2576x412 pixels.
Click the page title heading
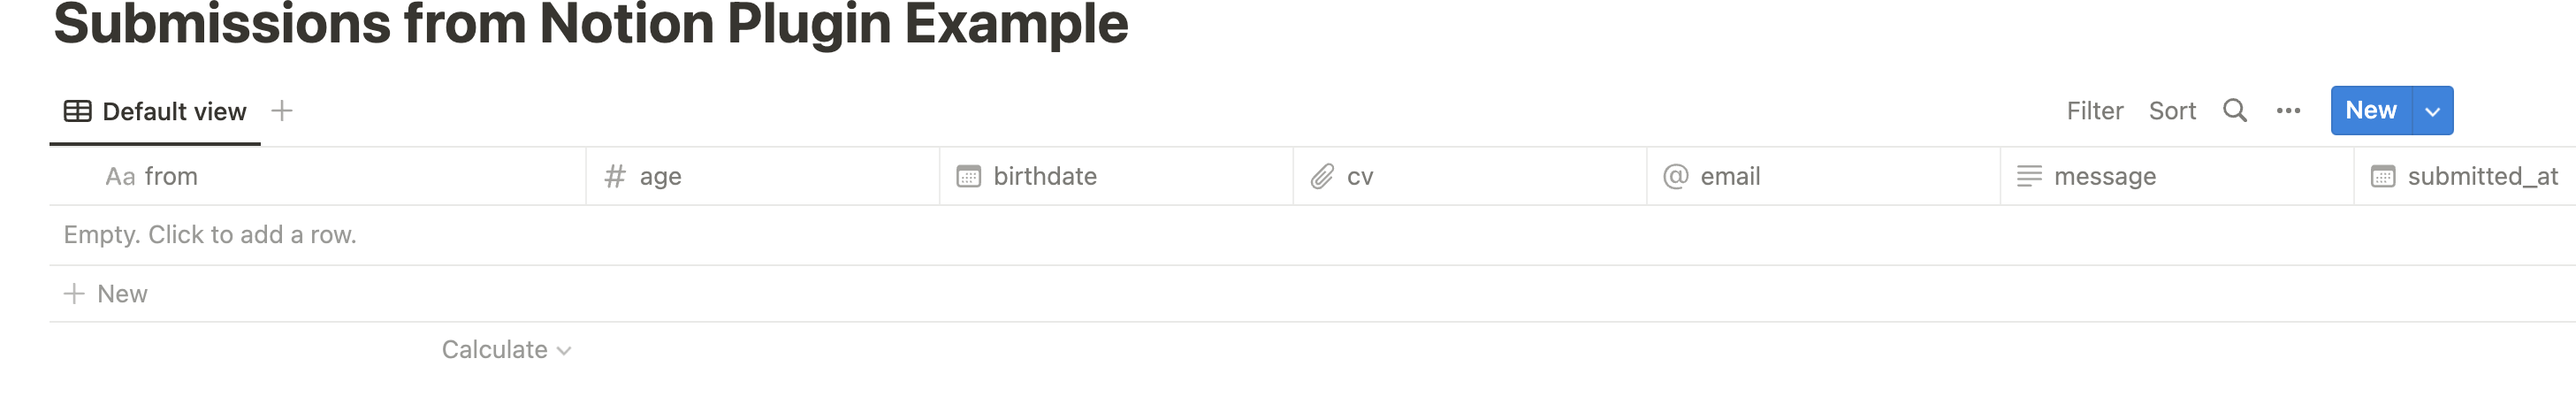590,24
